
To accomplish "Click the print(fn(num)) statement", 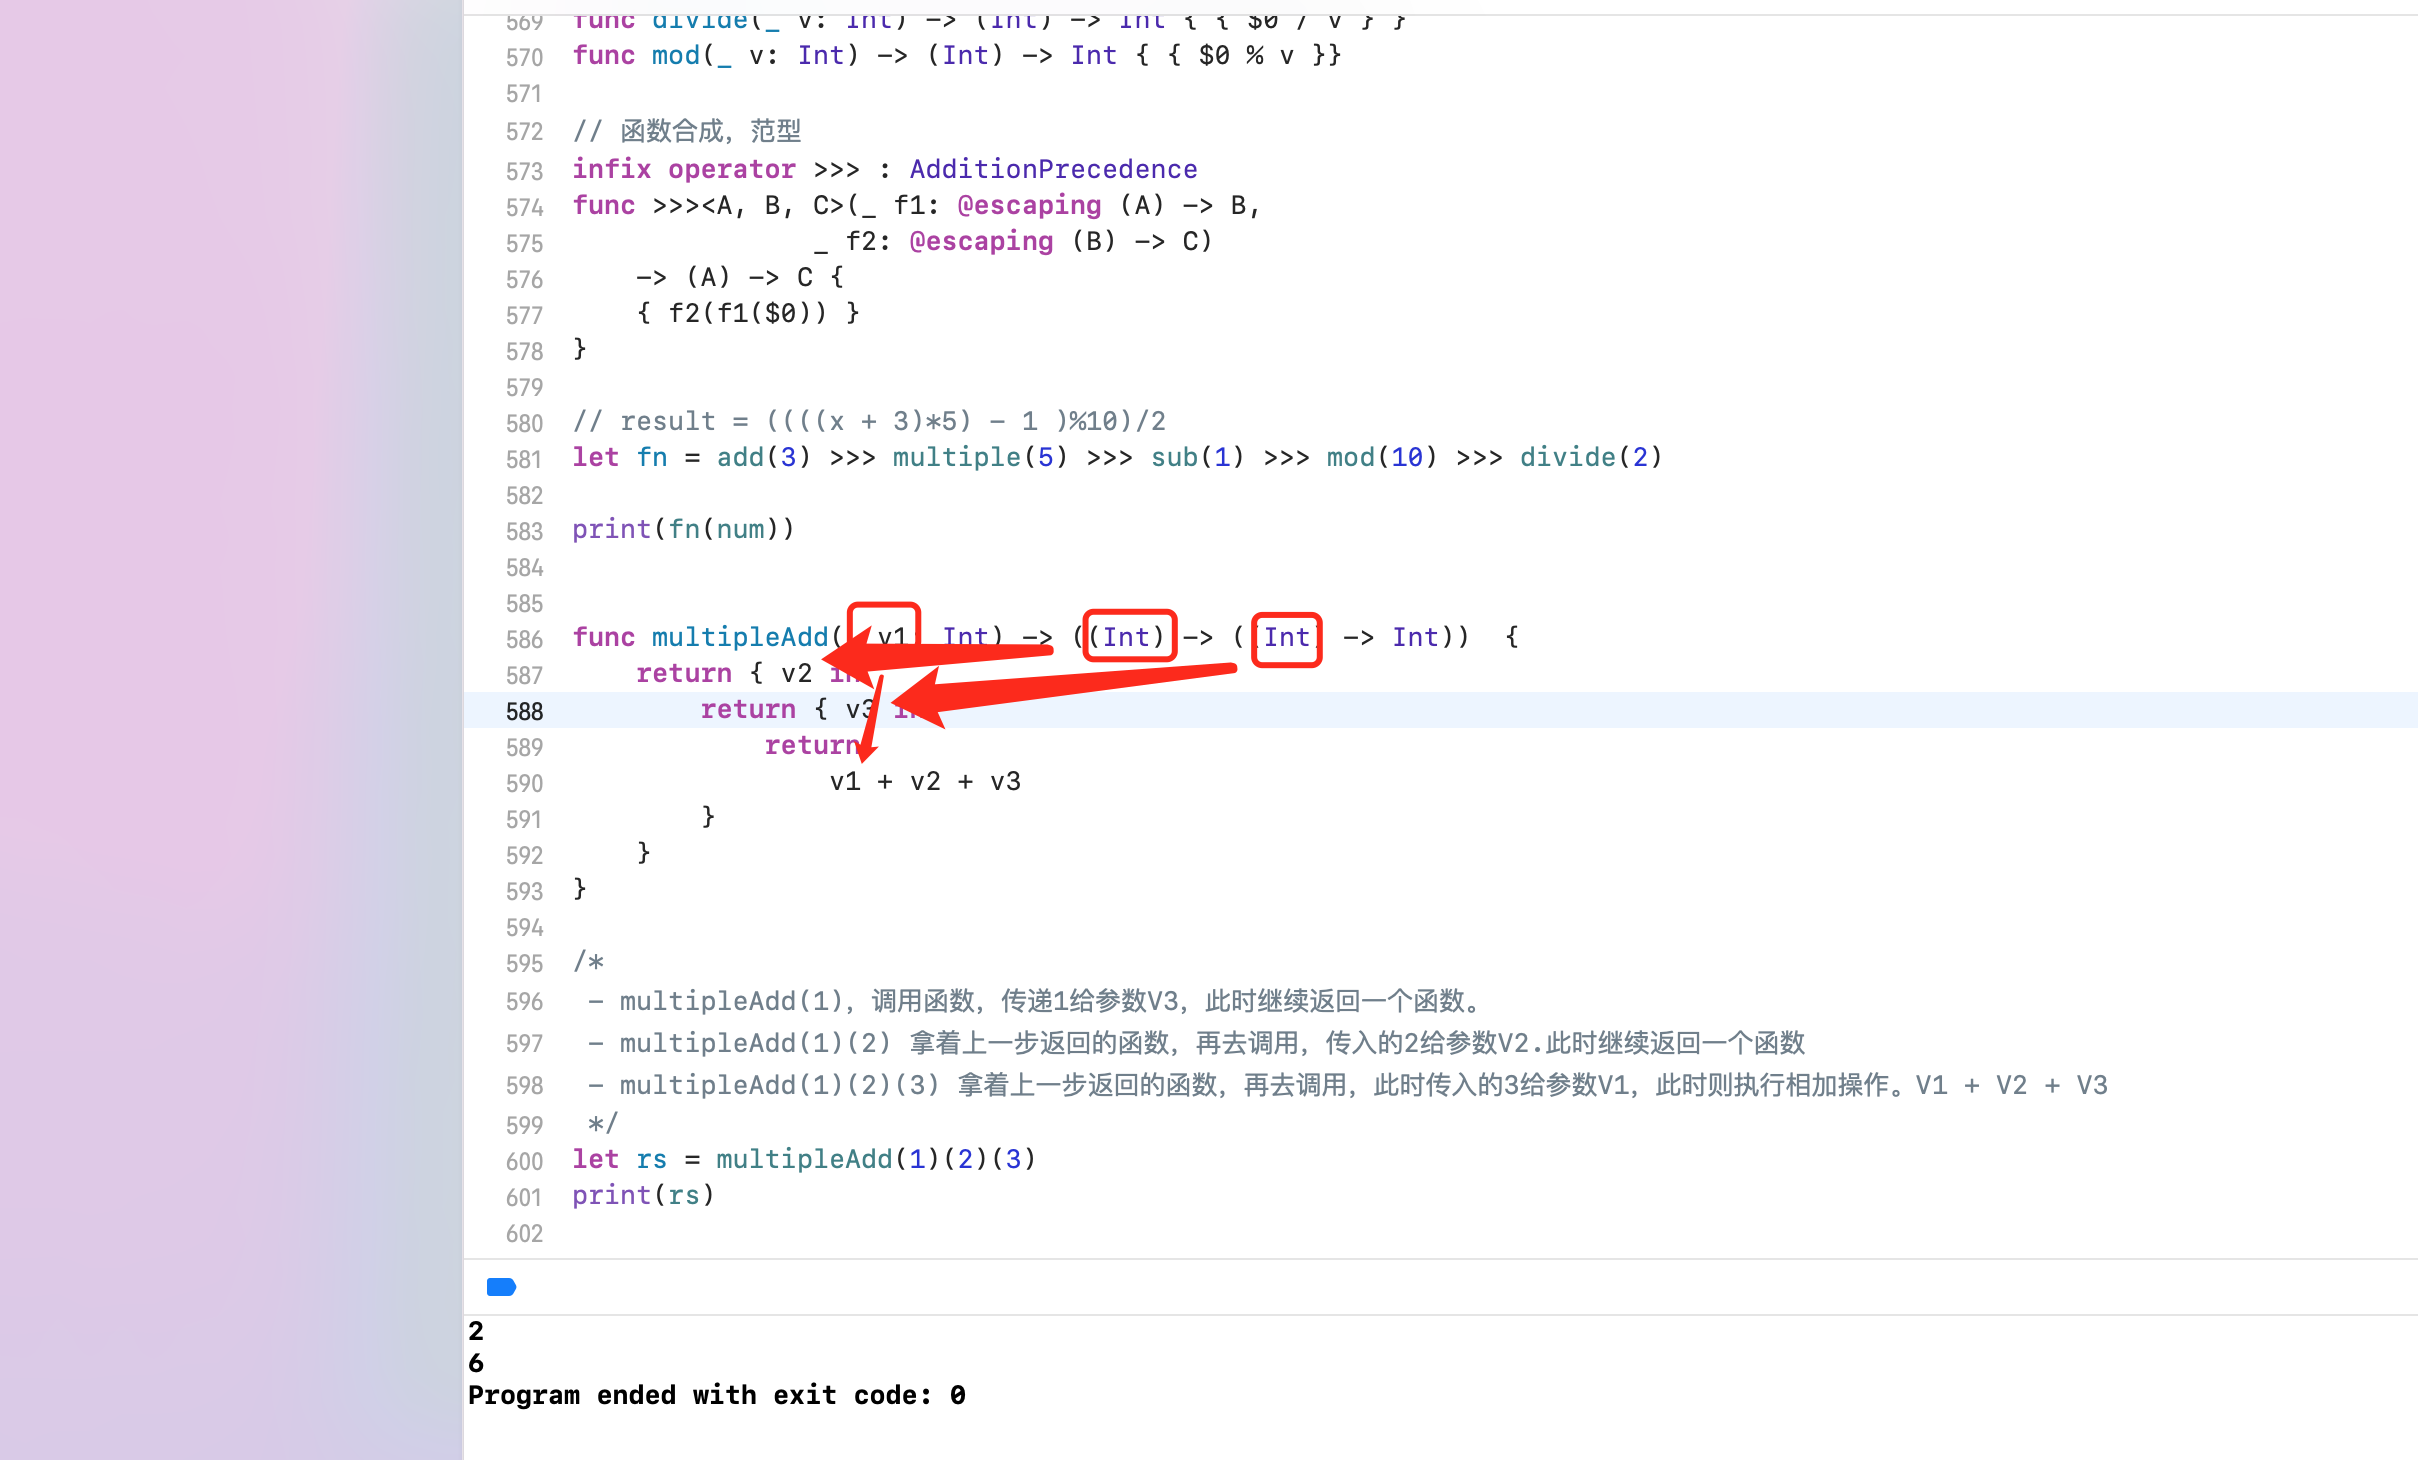I will pyautogui.click(x=683, y=529).
